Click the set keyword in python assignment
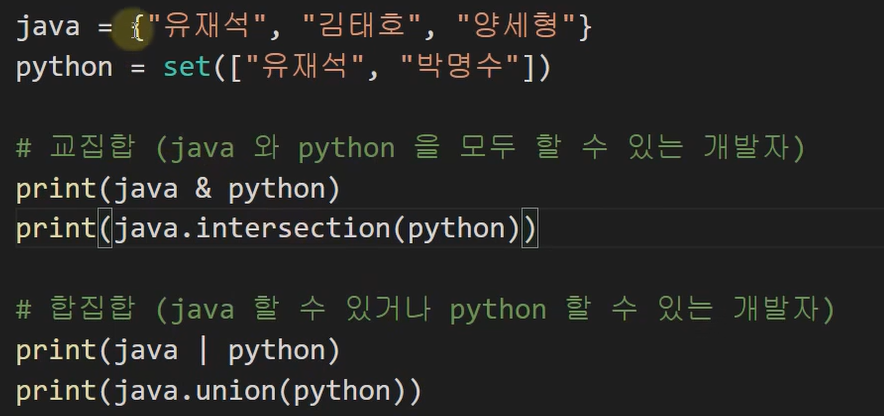Image resolution: width=884 pixels, height=416 pixels. coord(187,68)
